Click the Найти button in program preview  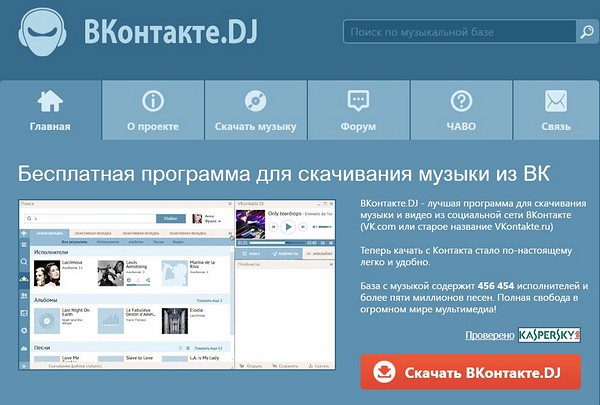tap(171, 218)
